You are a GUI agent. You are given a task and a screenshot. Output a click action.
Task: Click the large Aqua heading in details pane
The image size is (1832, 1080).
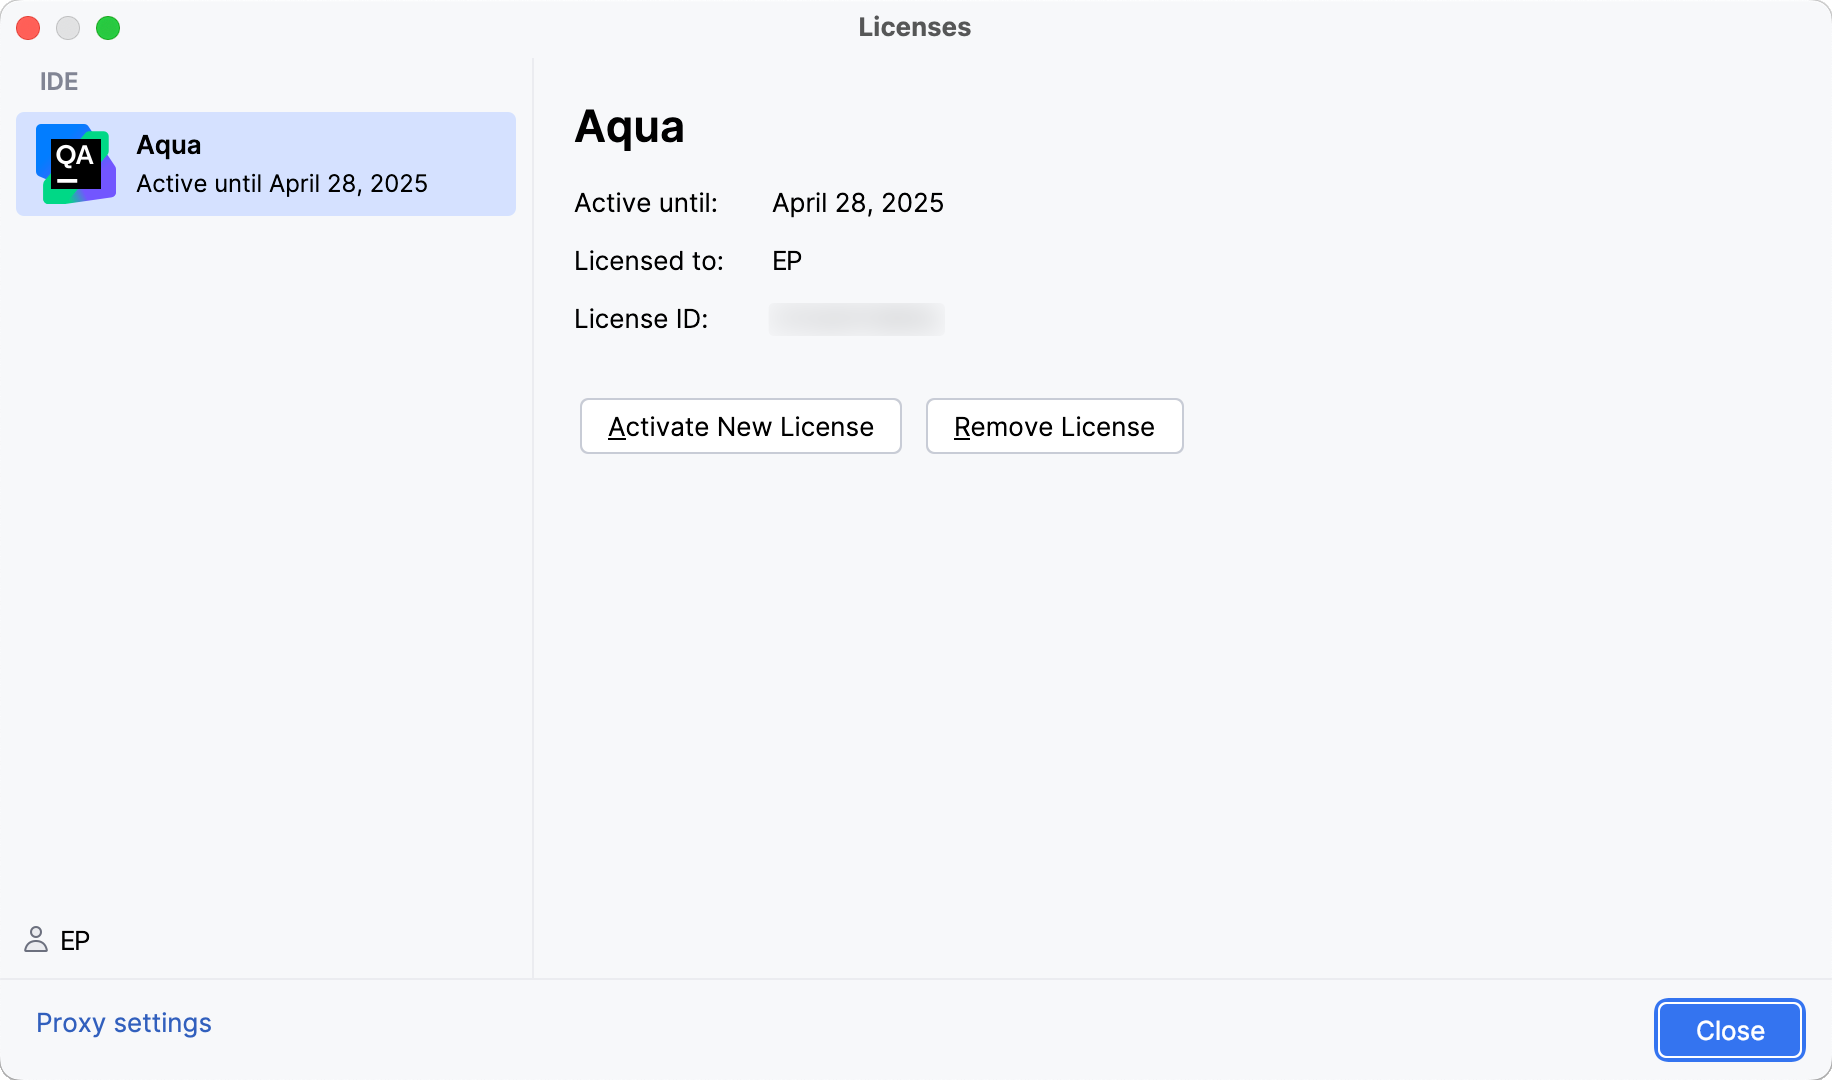(x=630, y=127)
